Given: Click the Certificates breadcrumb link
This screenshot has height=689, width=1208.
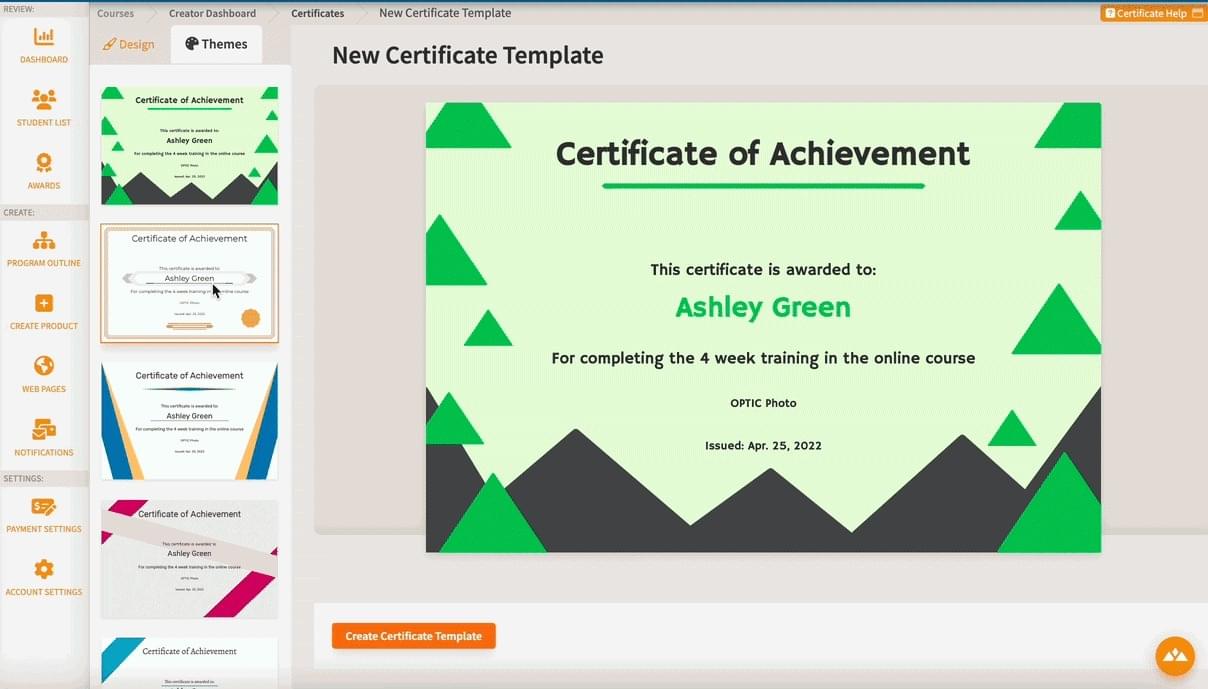Looking at the screenshot, I should click(317, 13).
